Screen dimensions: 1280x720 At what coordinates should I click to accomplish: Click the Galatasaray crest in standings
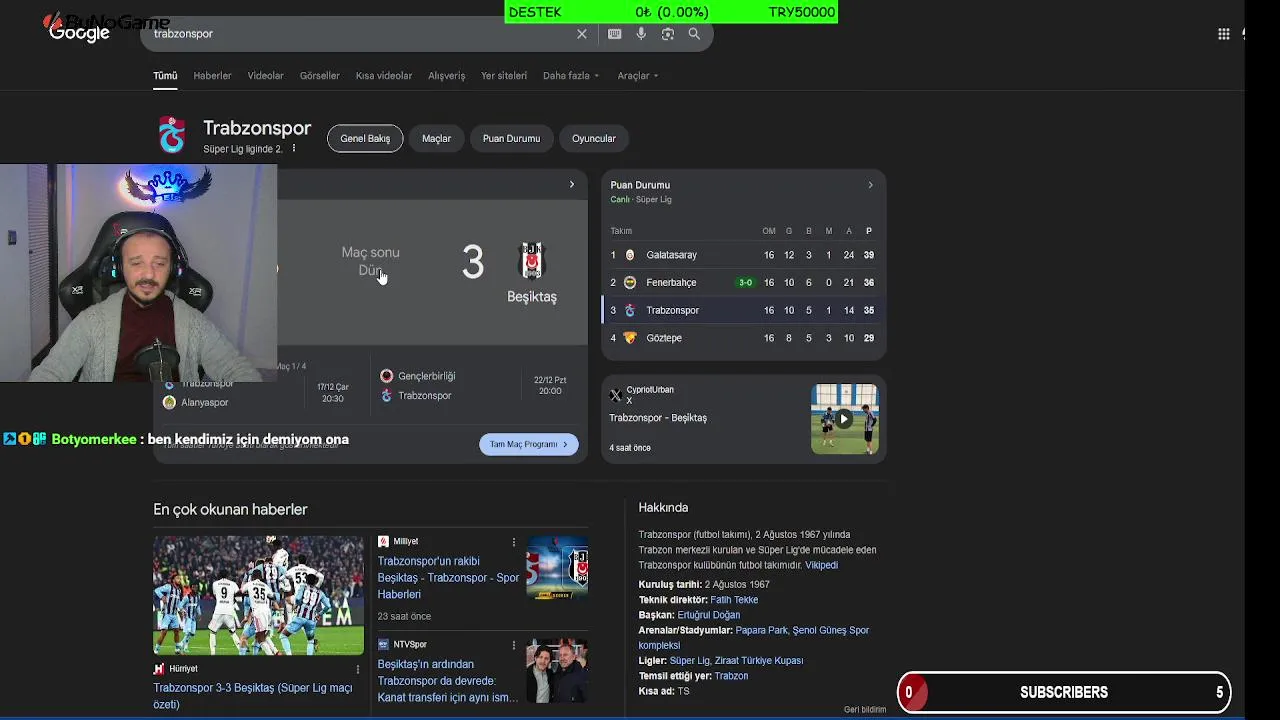[x=630, y=255]
